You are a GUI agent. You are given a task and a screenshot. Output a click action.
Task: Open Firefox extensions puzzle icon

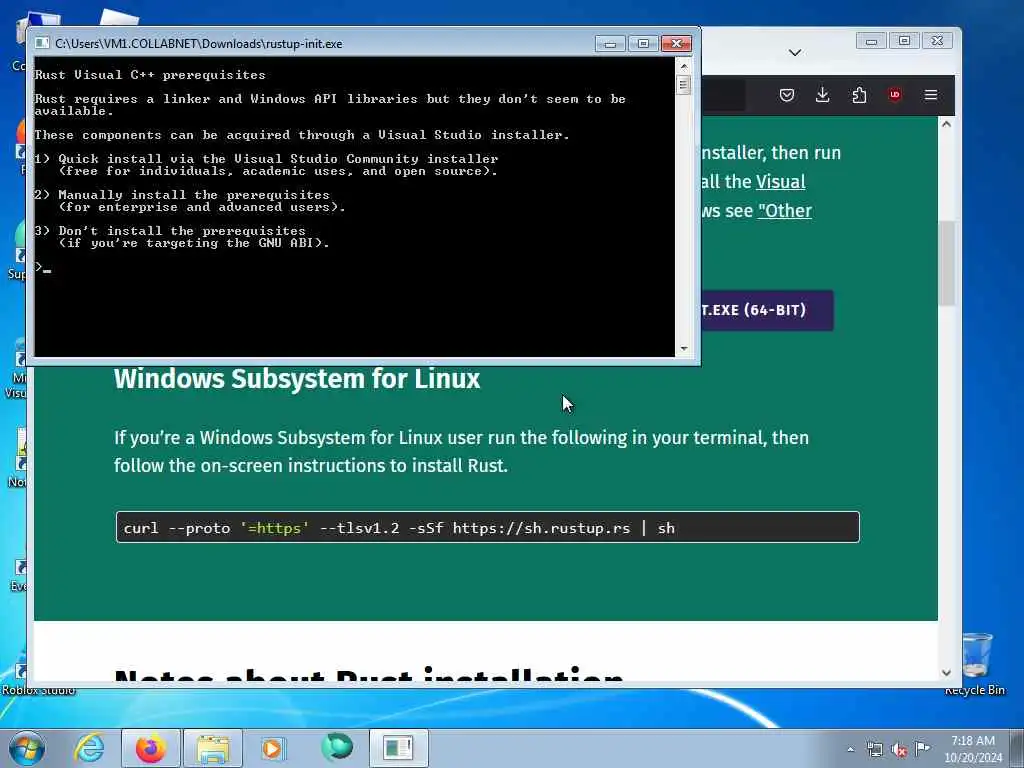point(859,95)
